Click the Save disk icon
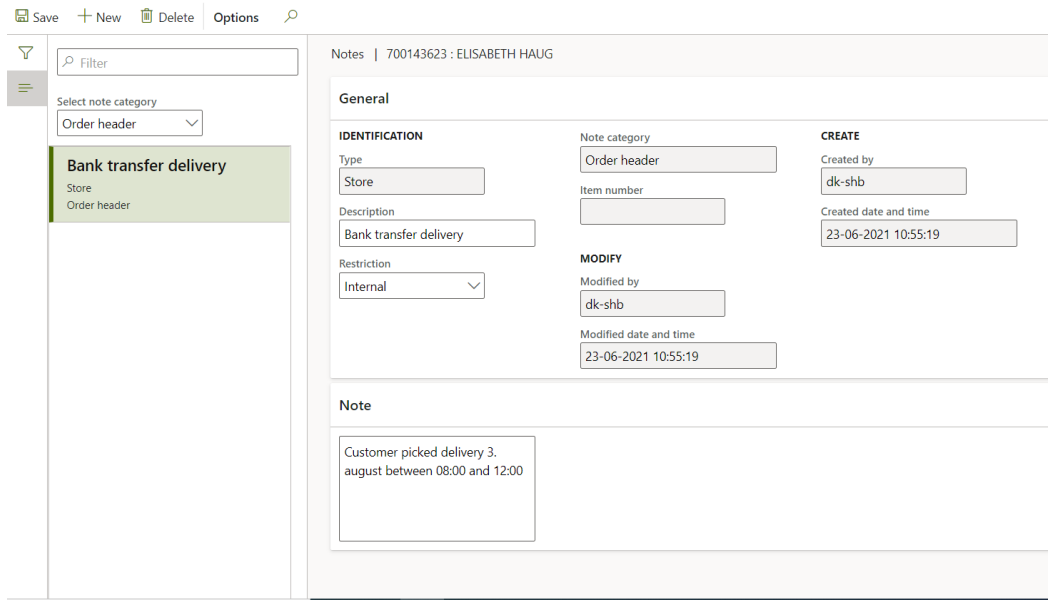Screen dimensions: 1051x601 point(21,17)
